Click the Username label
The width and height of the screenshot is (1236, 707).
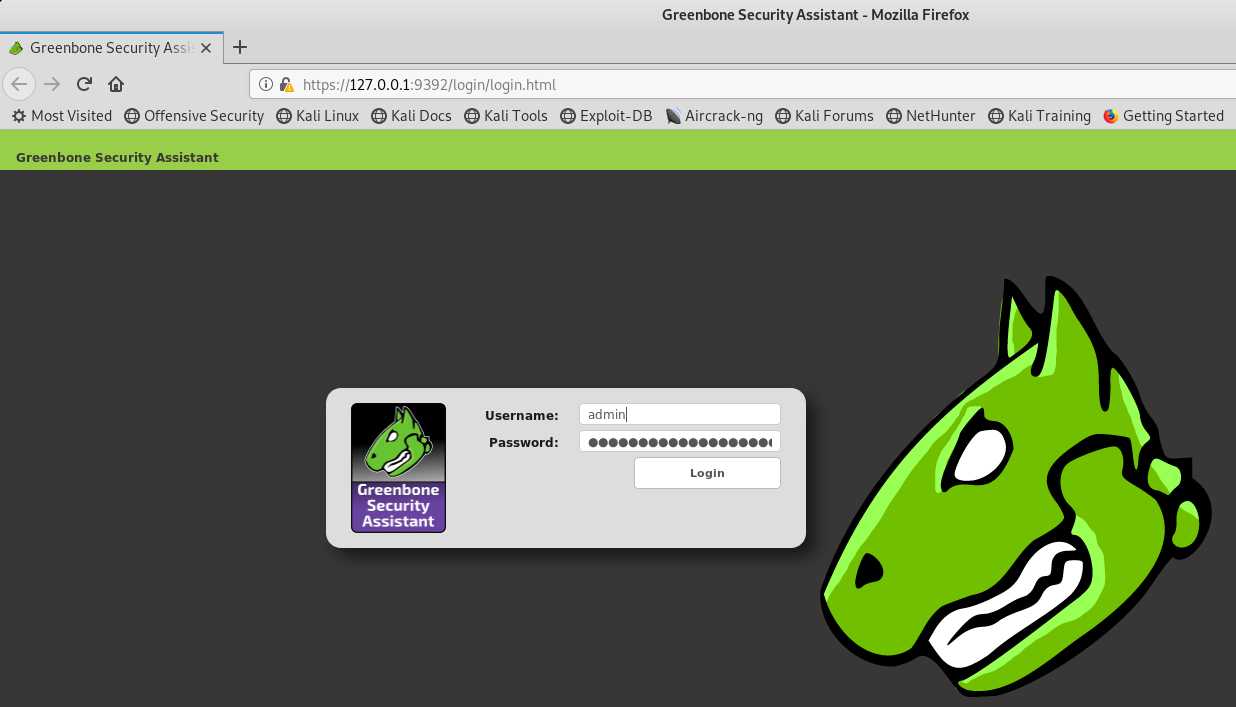(522, 415)
